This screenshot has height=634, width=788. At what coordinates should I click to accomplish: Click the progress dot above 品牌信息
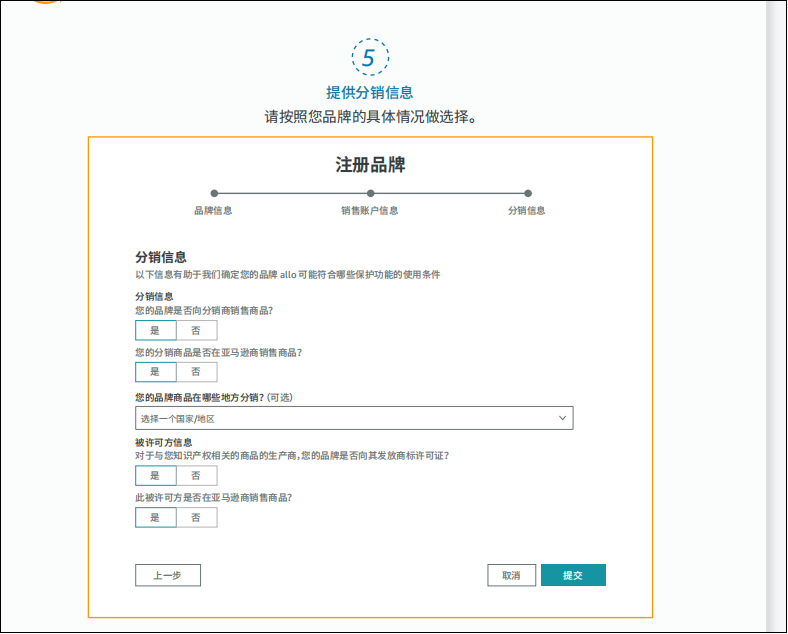pyautogui.click(x=215, y=193)
